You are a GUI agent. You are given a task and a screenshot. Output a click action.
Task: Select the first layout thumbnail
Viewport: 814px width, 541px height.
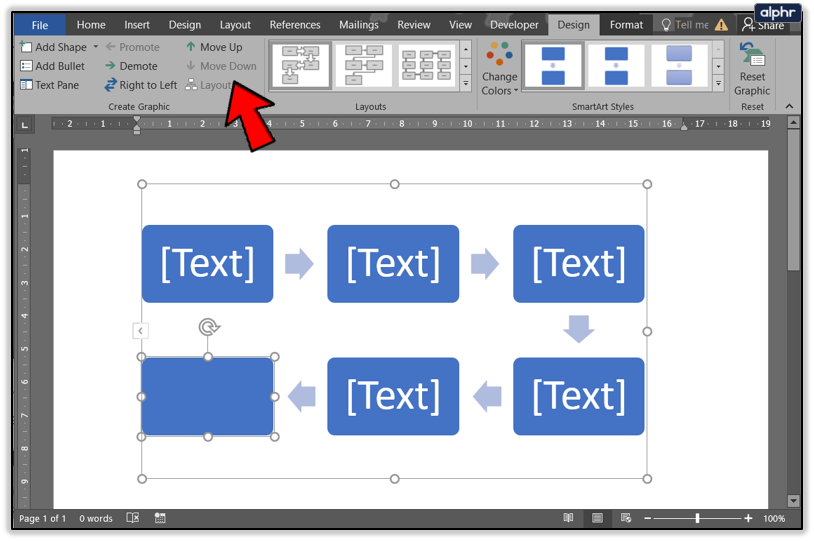pyautogui.click(x=301, y=65)
